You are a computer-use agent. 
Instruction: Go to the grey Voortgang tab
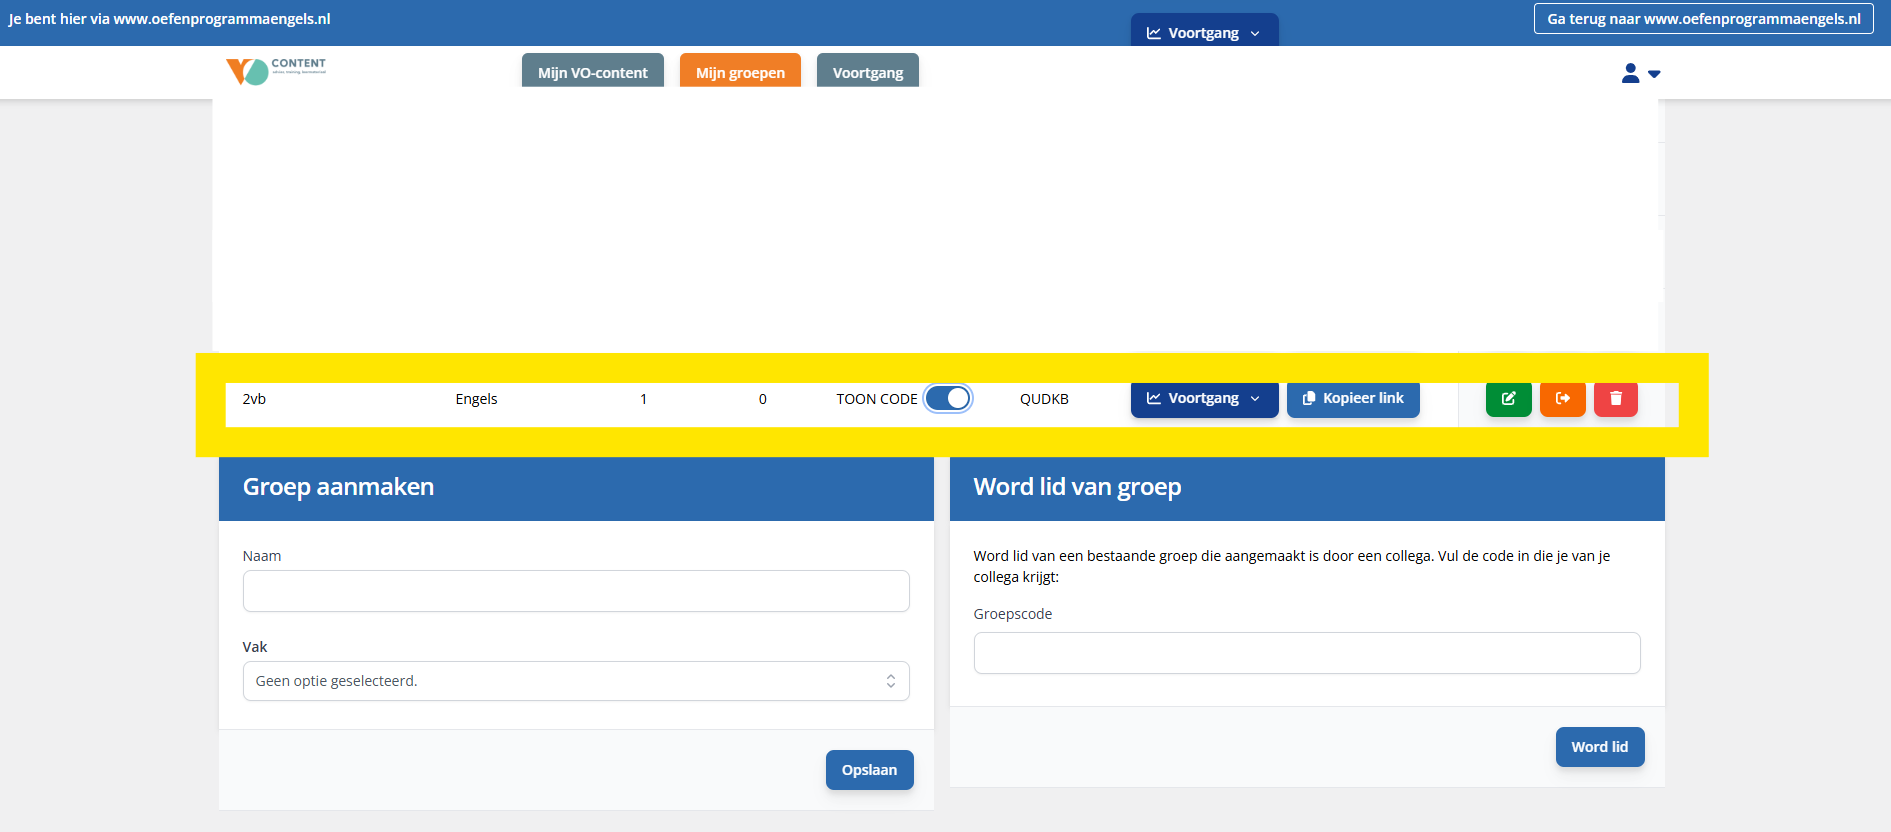coord(867,72)
